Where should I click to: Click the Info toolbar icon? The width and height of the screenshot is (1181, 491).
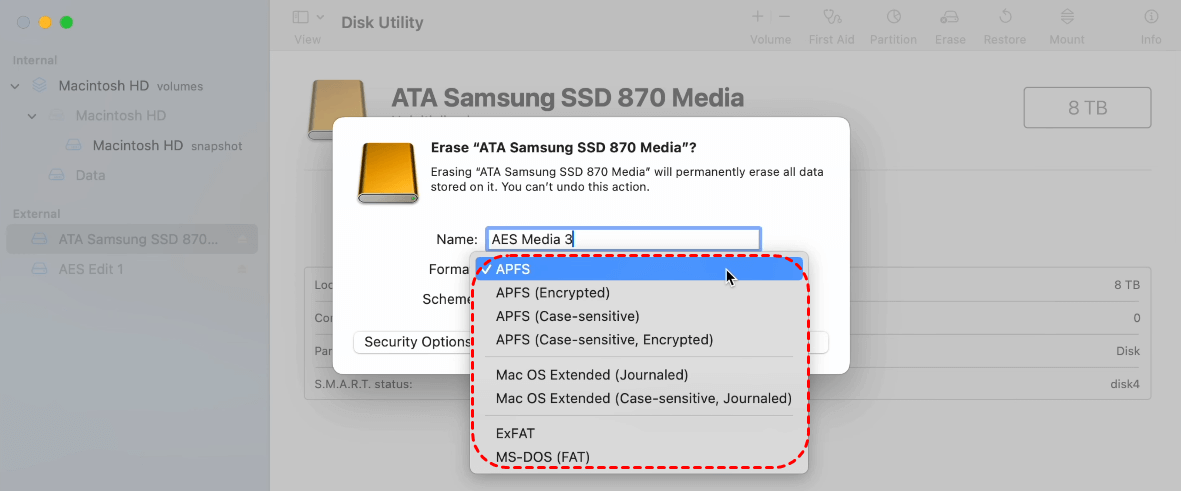pos(1151,17)
